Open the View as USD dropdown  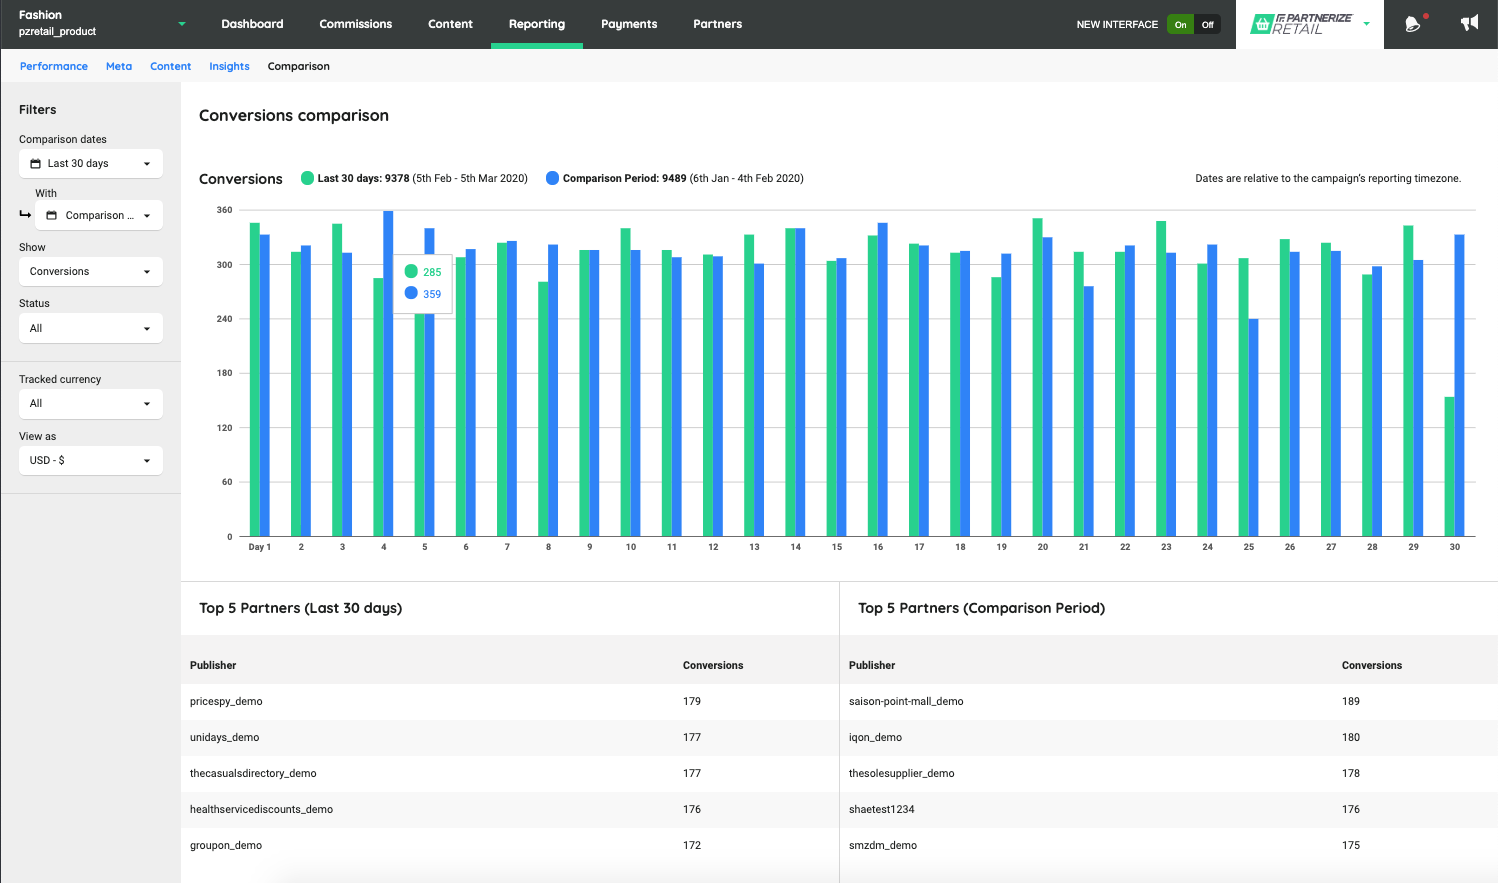point(90,460)
